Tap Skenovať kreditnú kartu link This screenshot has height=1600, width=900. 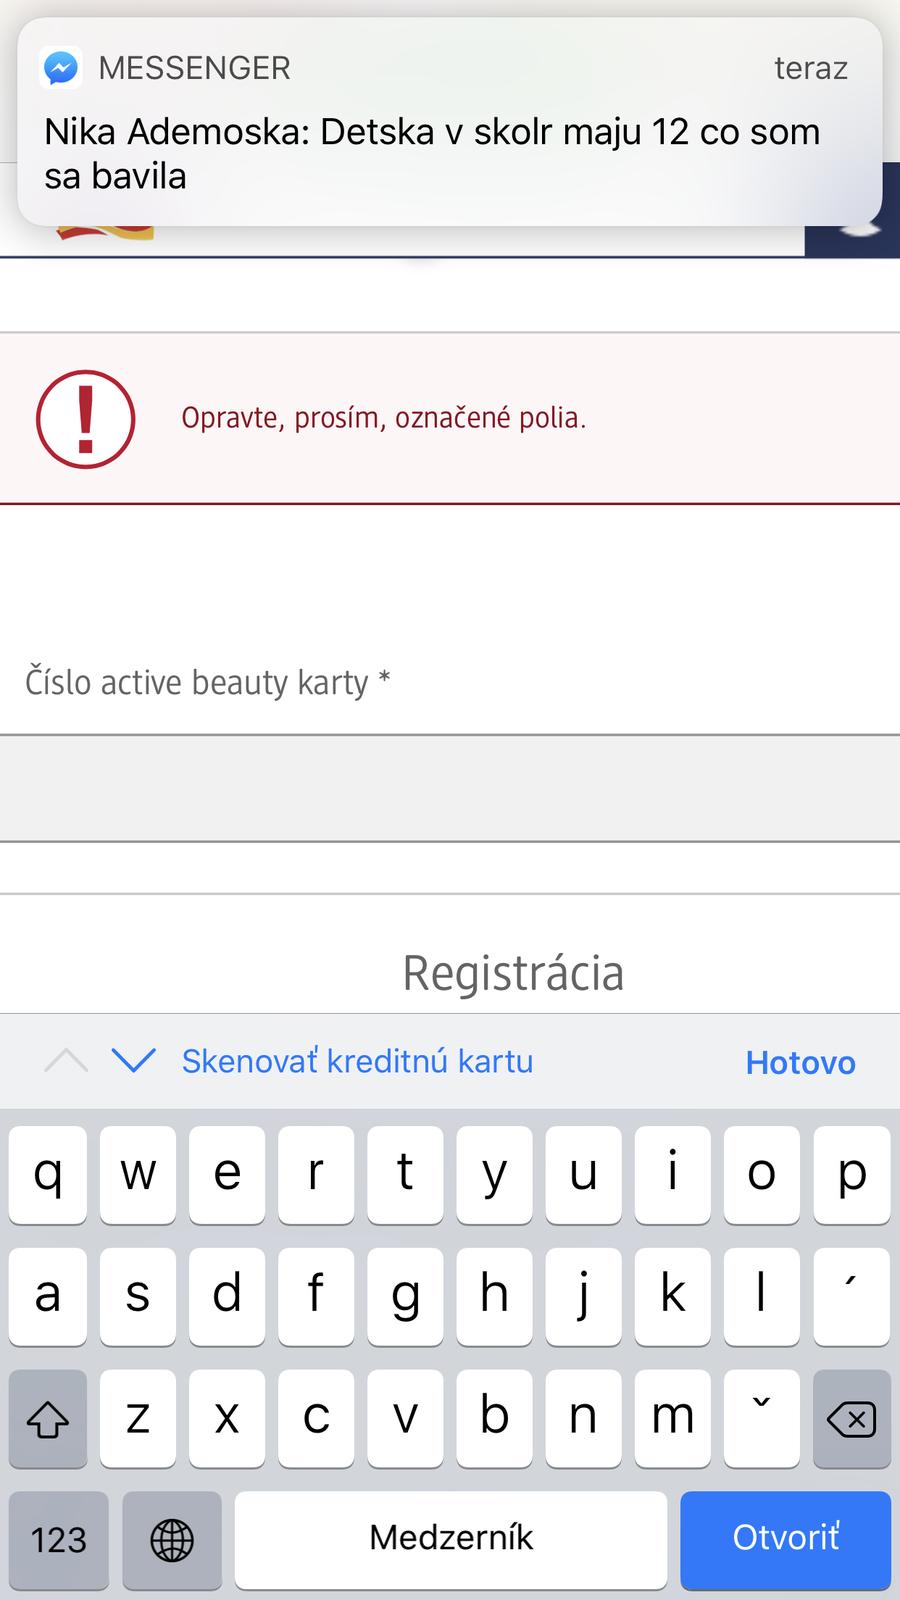[x=357, y=1061]
